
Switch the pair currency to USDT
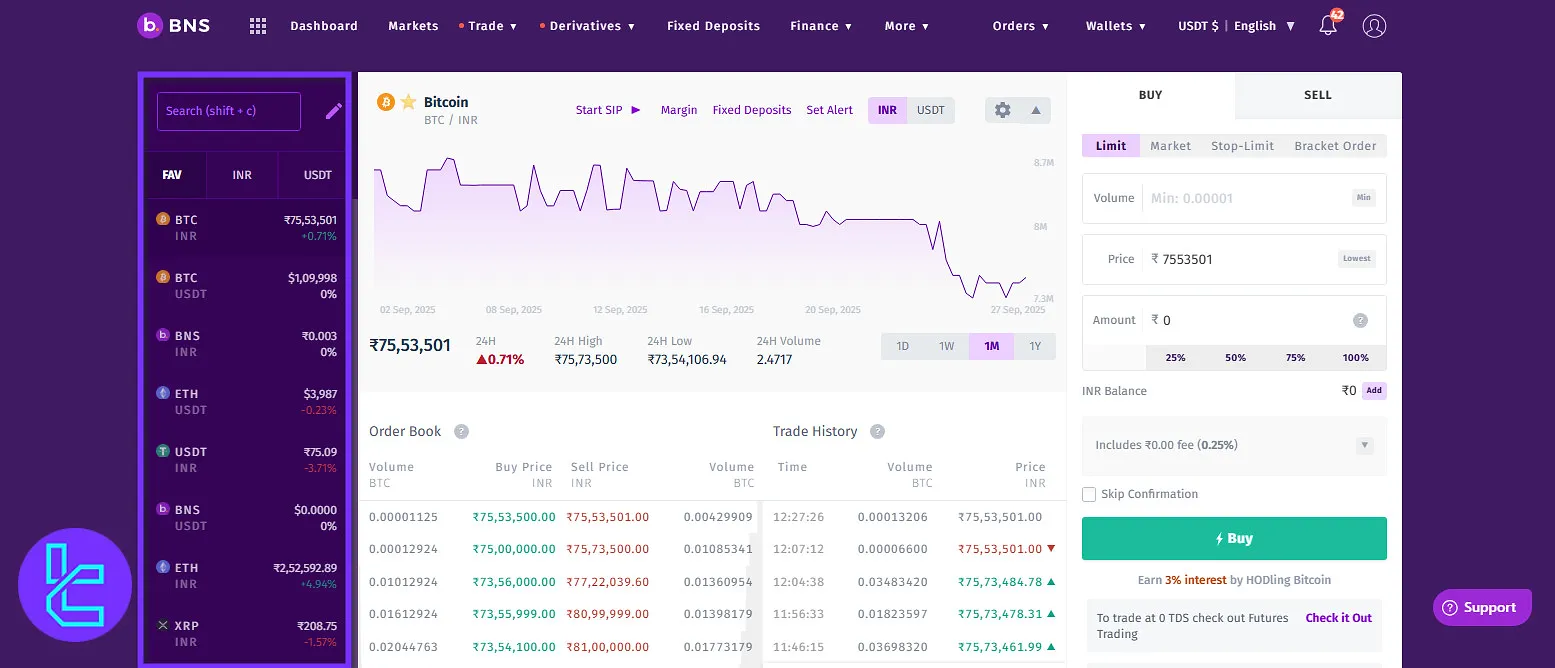(930, 110)
